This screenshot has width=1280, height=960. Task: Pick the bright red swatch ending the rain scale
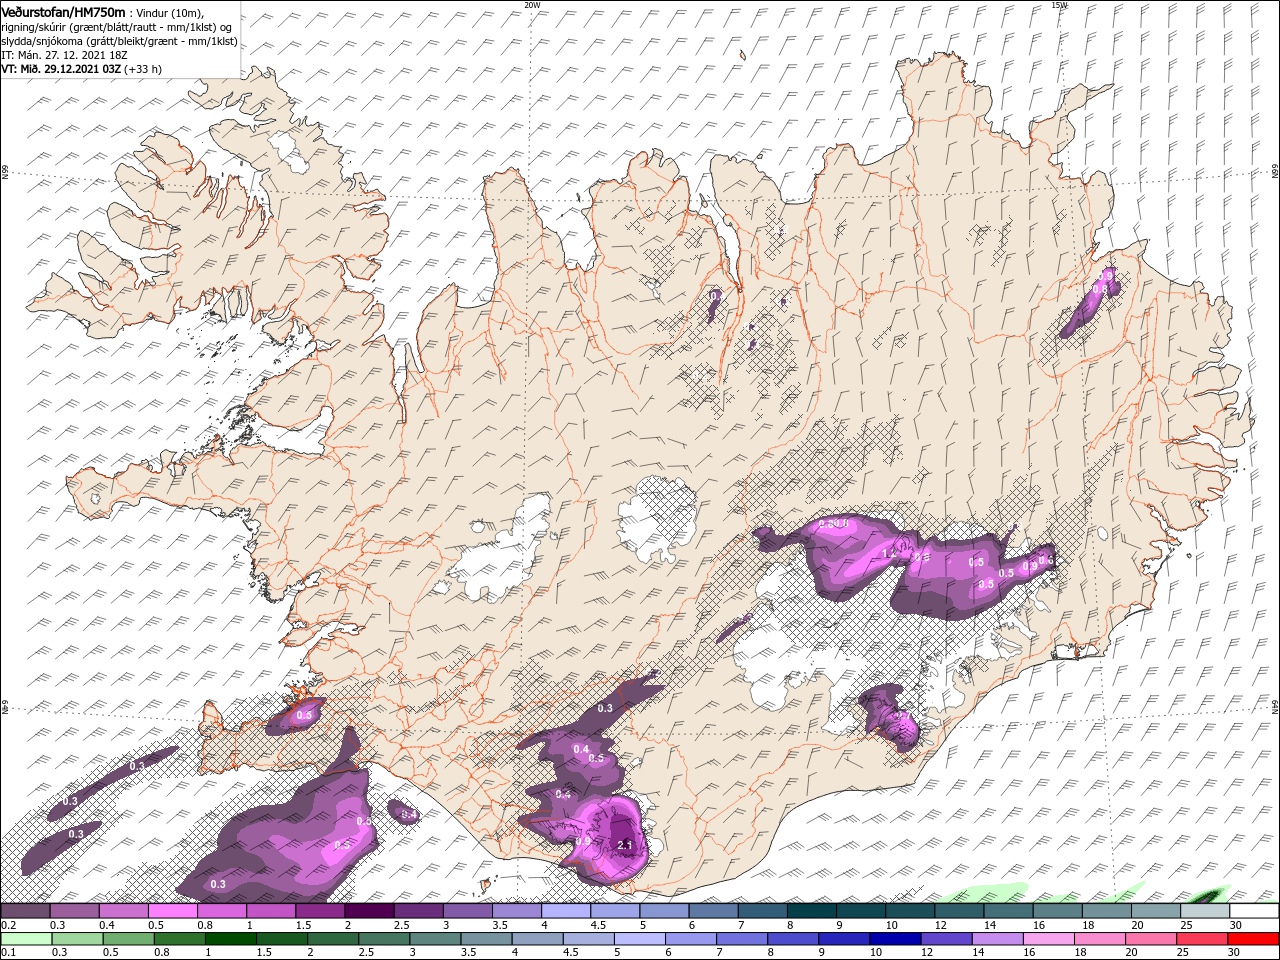pos(1253,939)
